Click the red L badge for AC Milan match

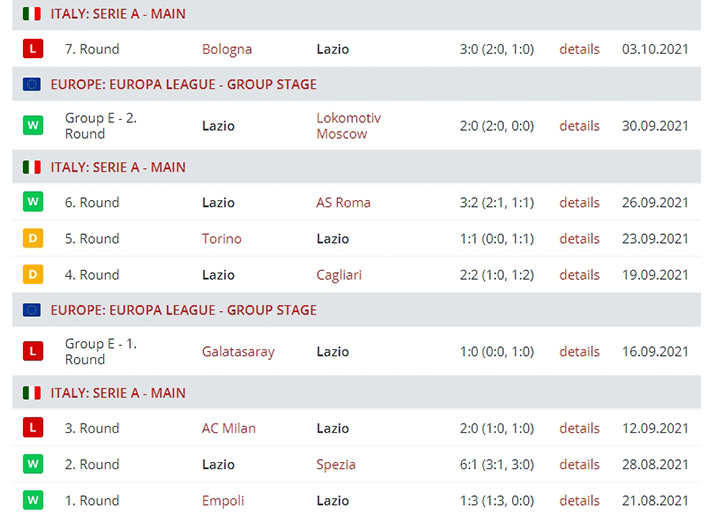point(33,427)
